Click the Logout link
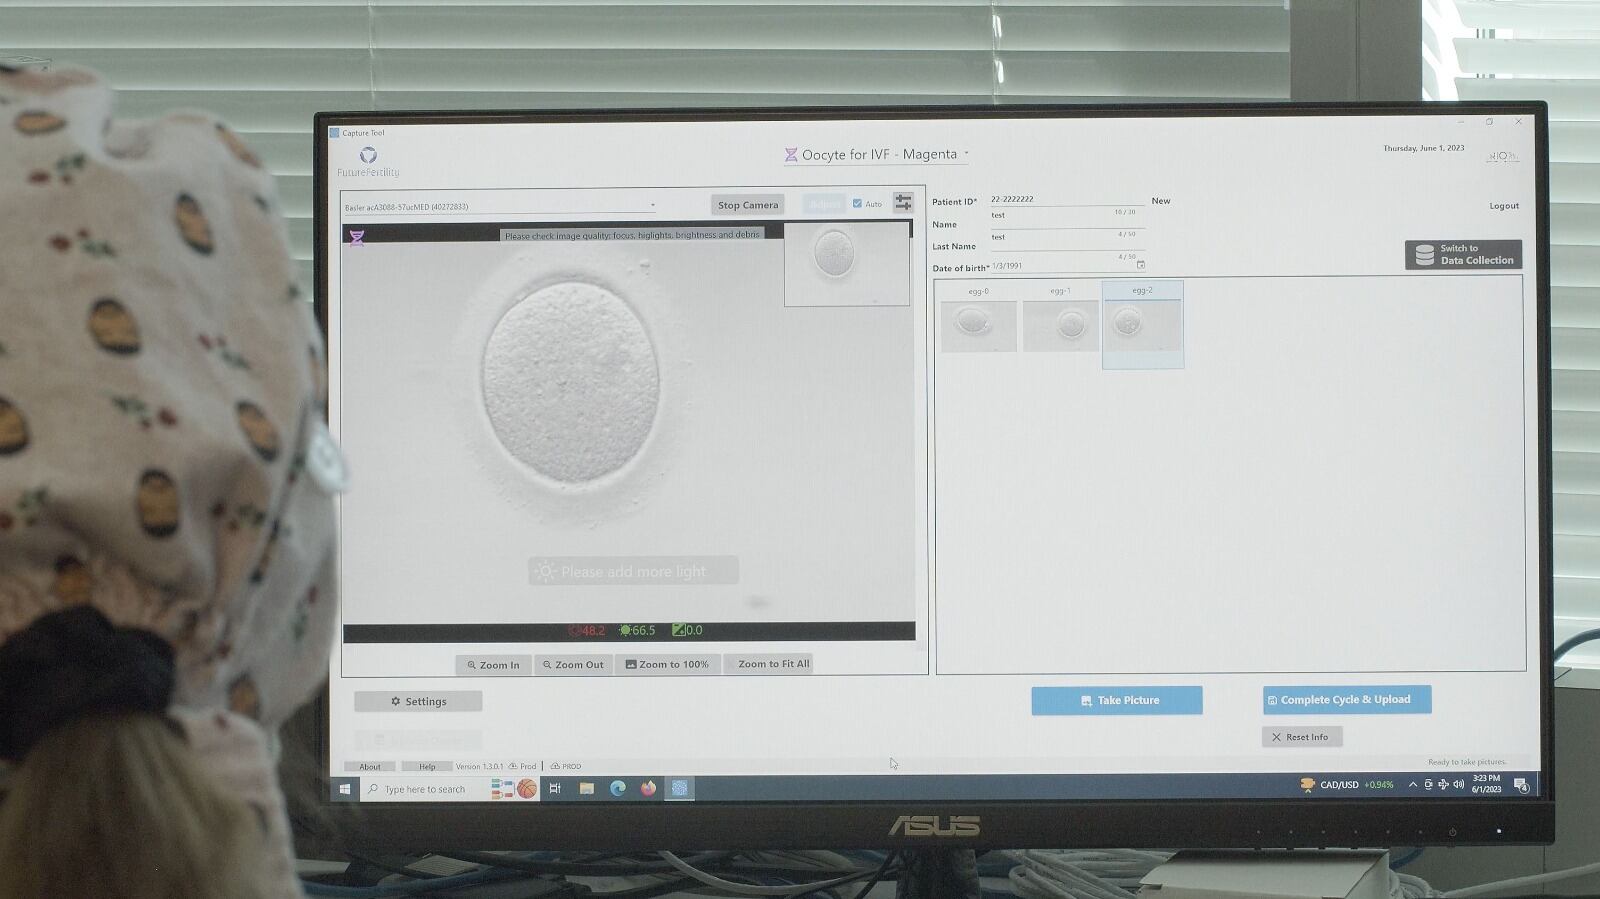This screenshot has width=1600, height=899. [x=1503, y=206]
